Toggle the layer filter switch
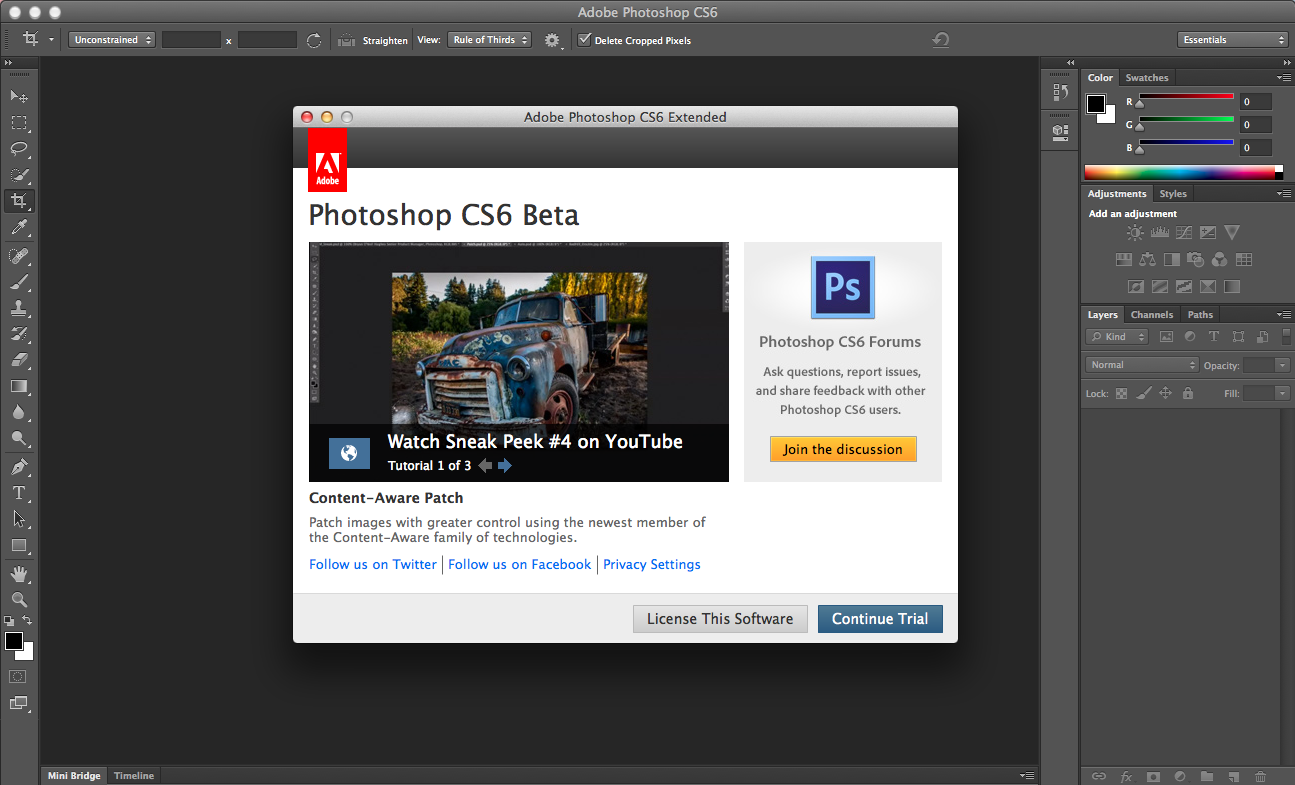Image resolution: width=1295 pixels, height=785 pixels. (x=1286, y=337)
